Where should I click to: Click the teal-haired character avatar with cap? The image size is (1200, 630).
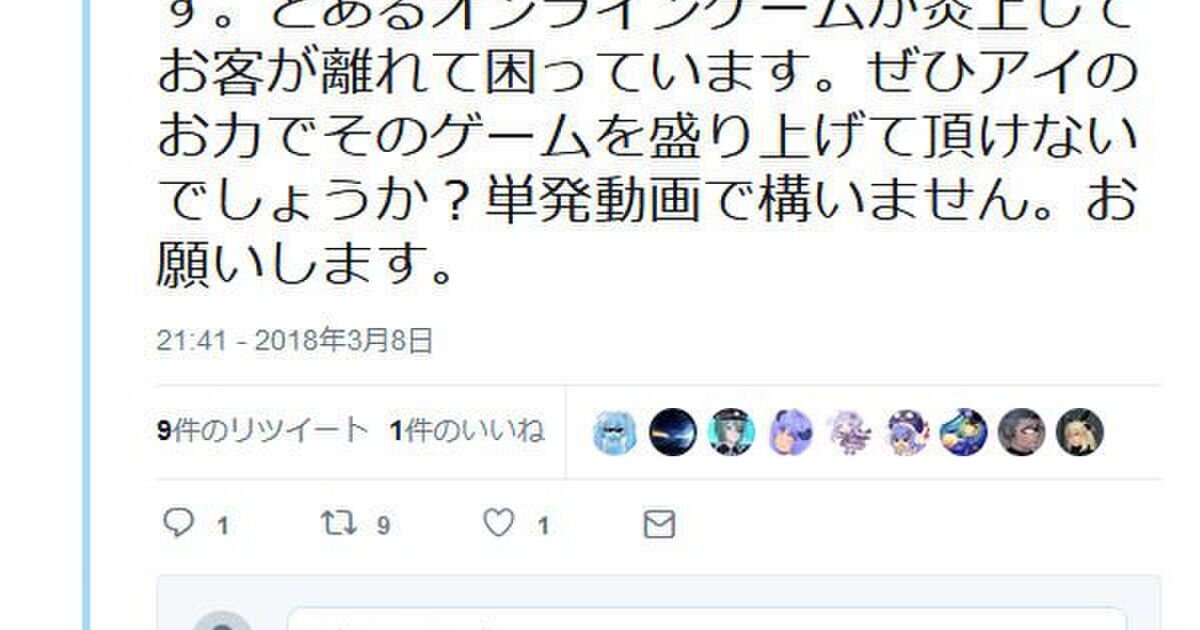coord(731,433)
